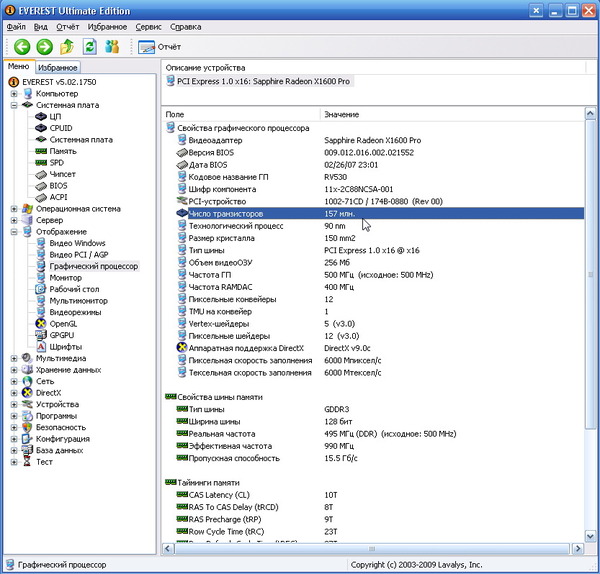600x574 pixels.
Task: Select the Графический процессор tree item
Action: click(94, 266)
